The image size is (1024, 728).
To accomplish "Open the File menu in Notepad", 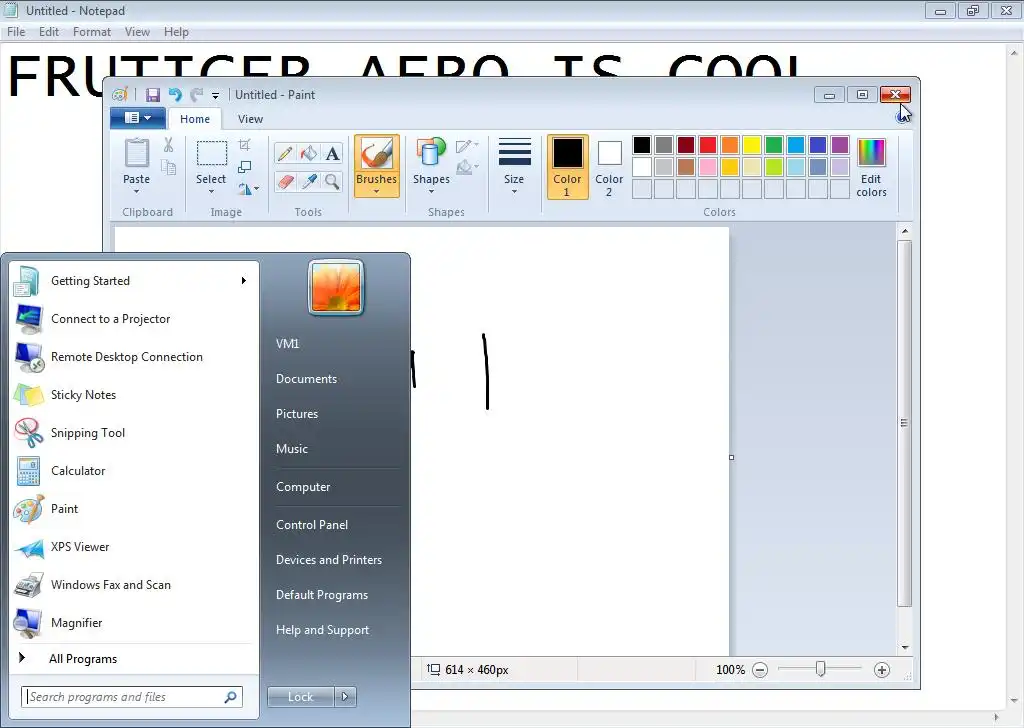I will tap(16, 32).
